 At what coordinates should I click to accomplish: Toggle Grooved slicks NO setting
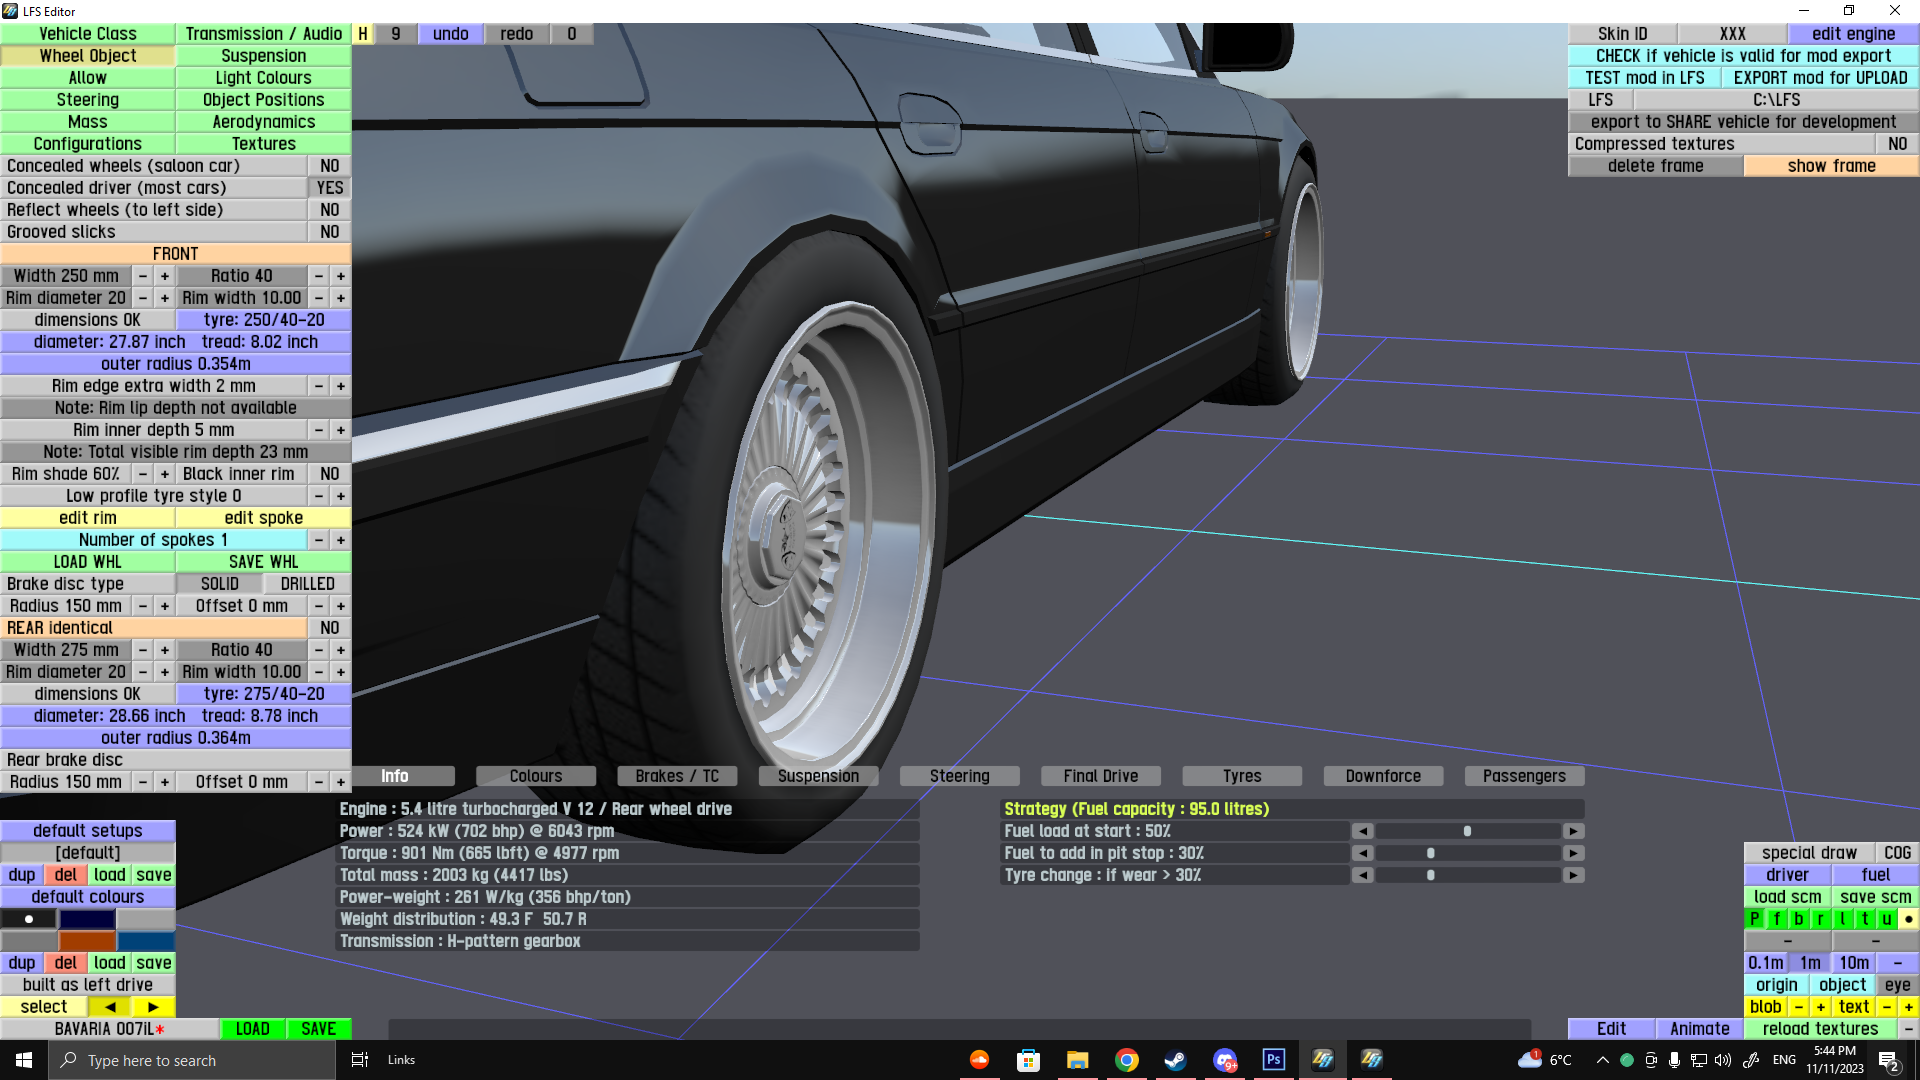click(329, 232)
